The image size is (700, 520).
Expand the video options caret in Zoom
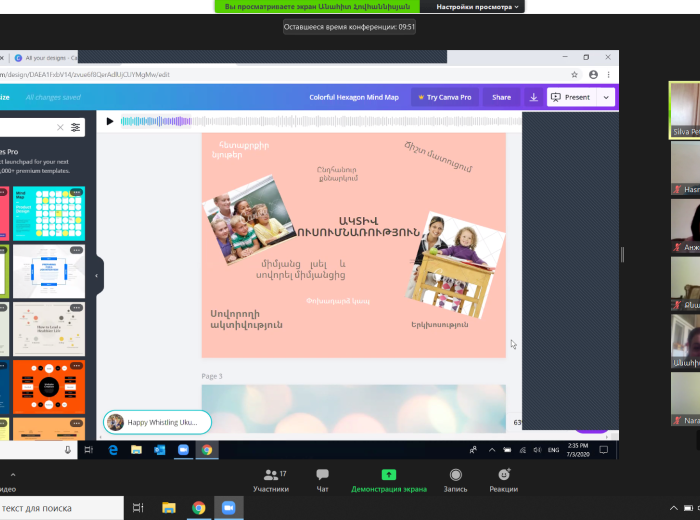tap(13, 475)
